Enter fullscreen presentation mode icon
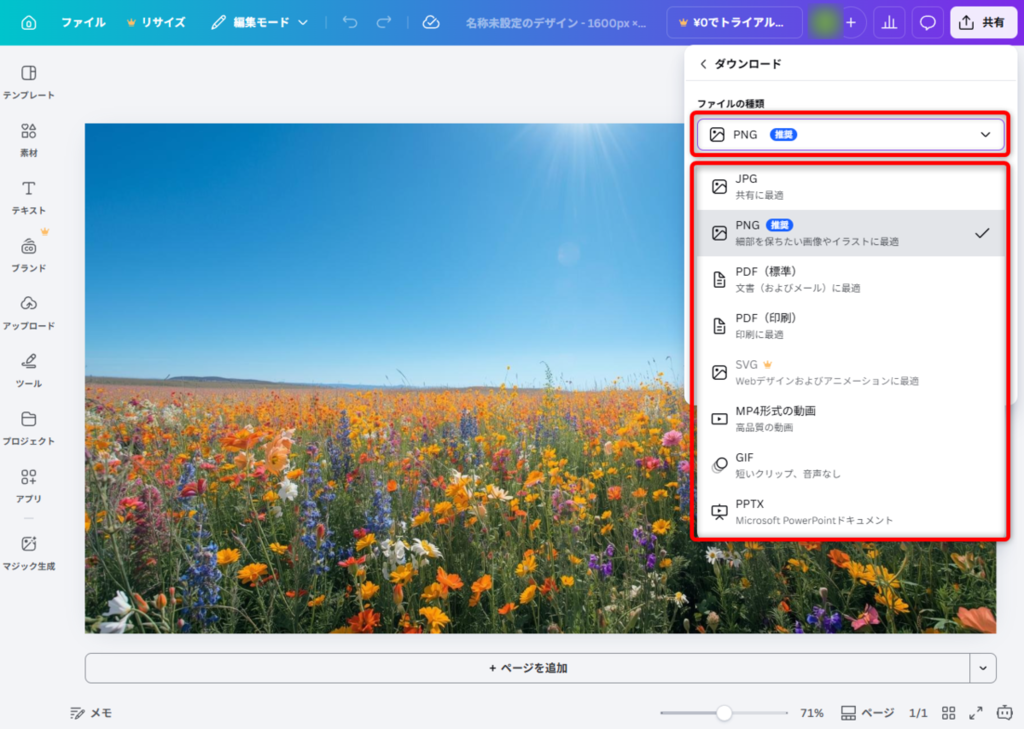Image resolution: width=1024 pixels, height=729 pixels. click(976, 713)
